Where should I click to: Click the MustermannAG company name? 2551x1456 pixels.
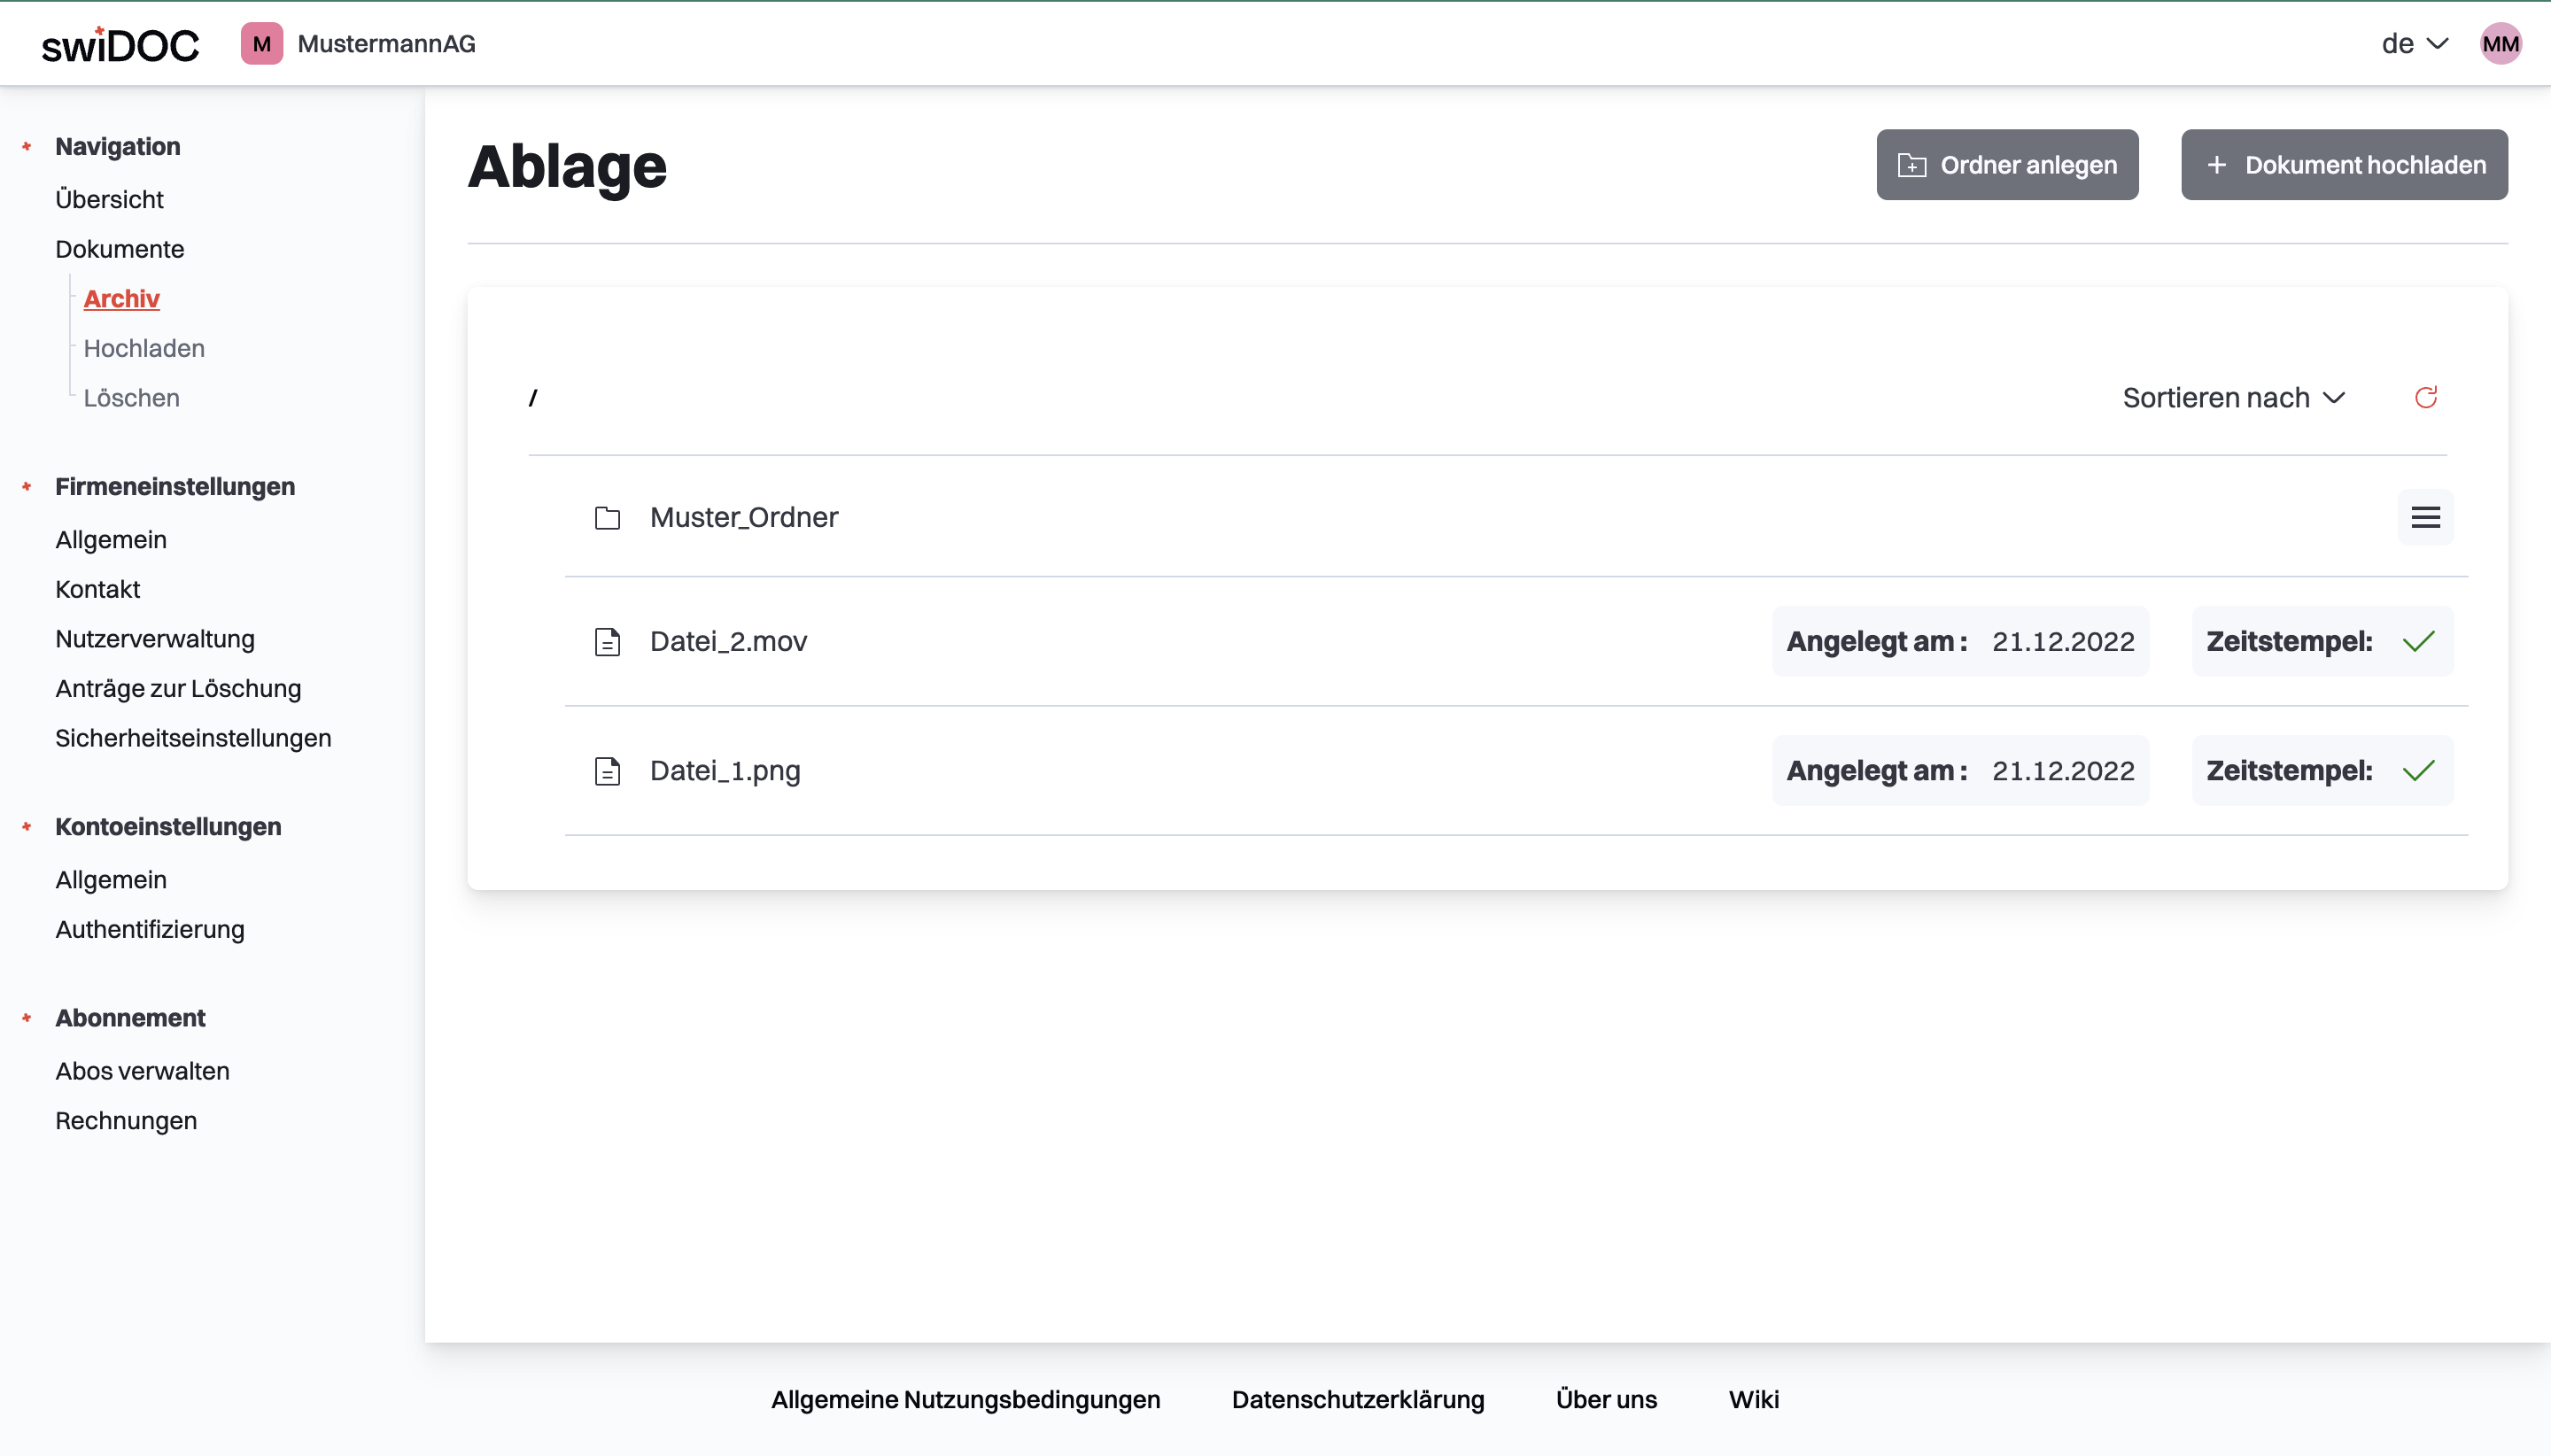(x=386, y=44)
